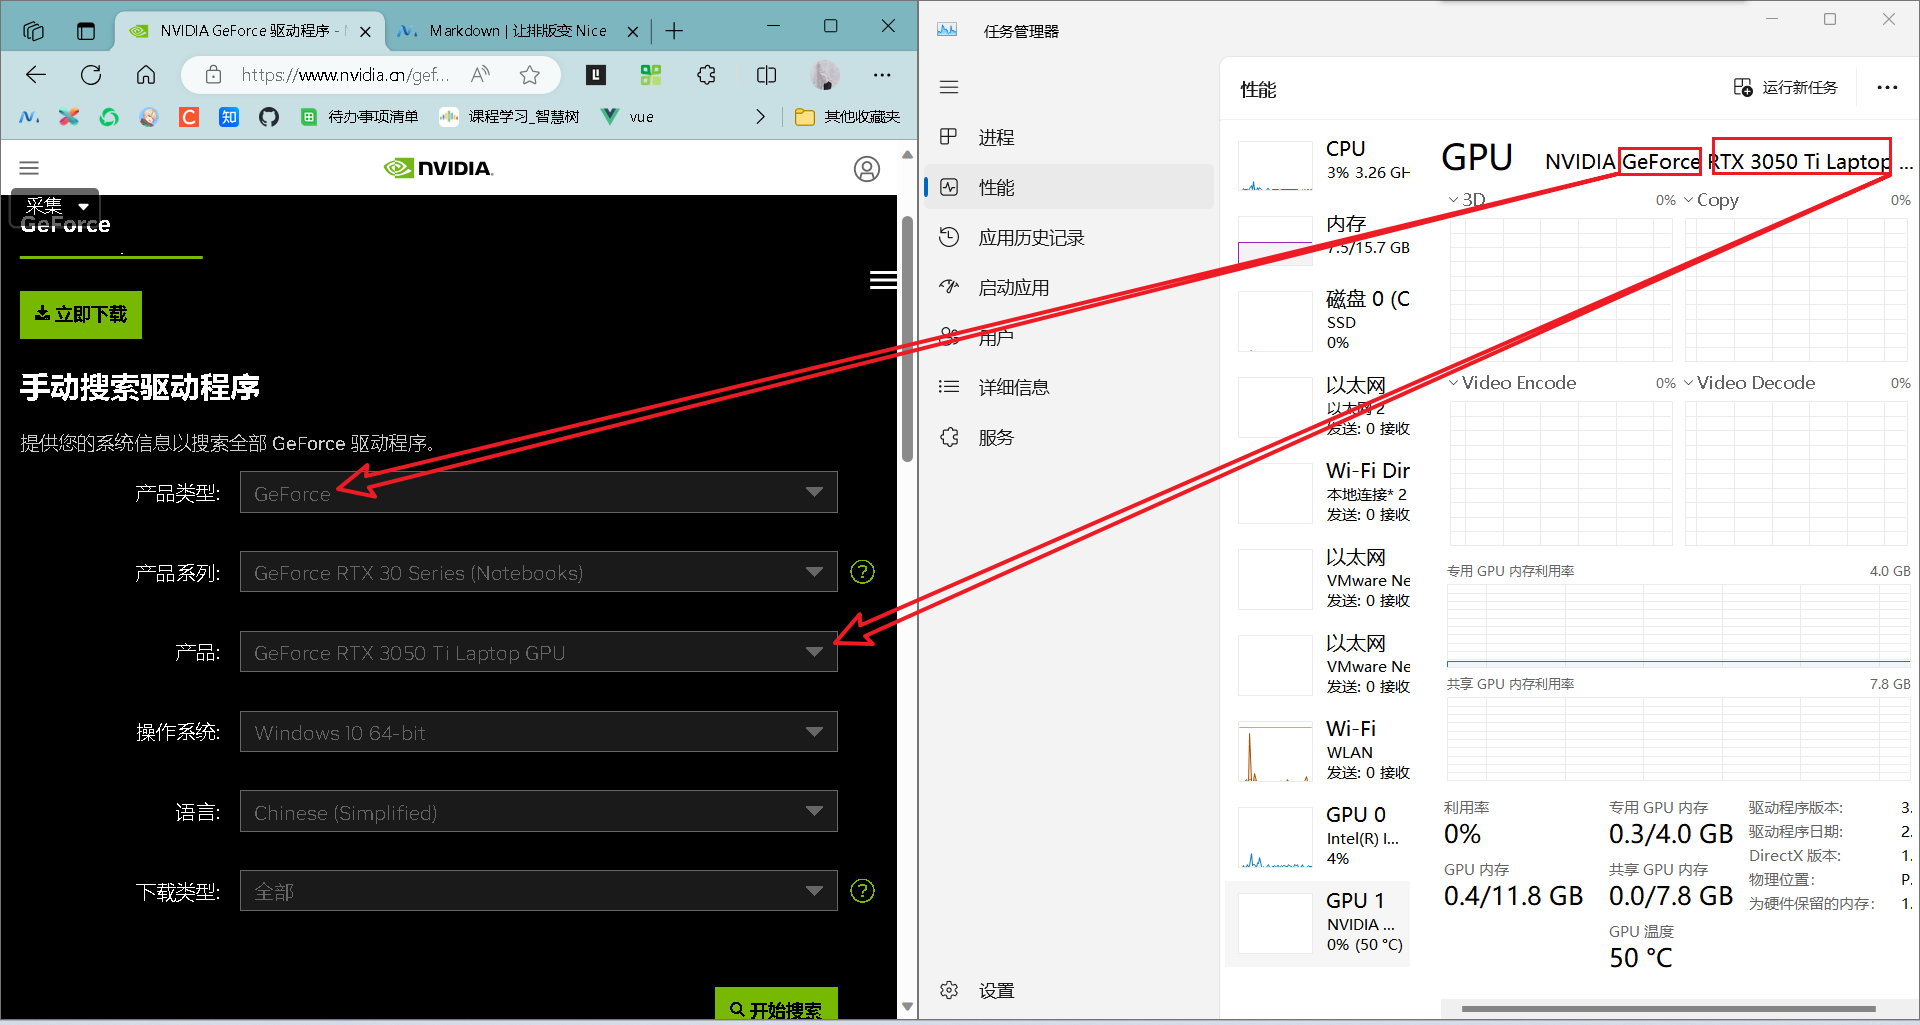This screenshot has height=1025, width=1920.
Task: Show help for 下载类型 field
Action: click(x=862, y=891)
